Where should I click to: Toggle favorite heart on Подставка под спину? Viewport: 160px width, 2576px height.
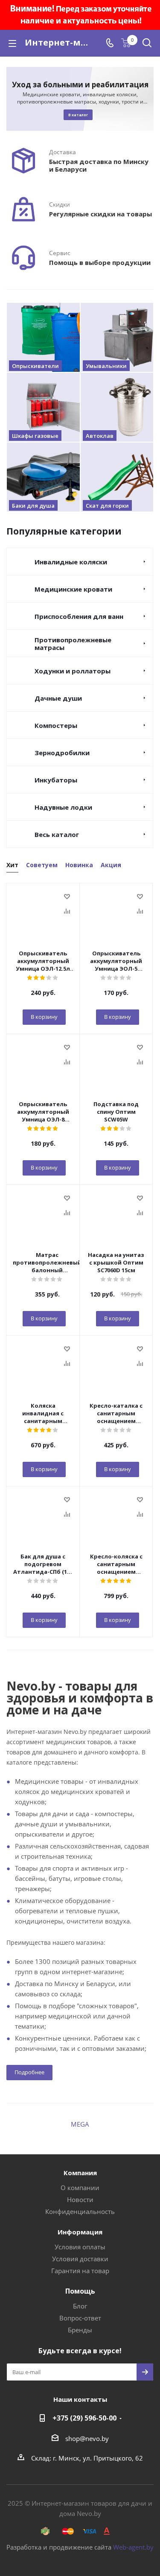[140, 1047]
